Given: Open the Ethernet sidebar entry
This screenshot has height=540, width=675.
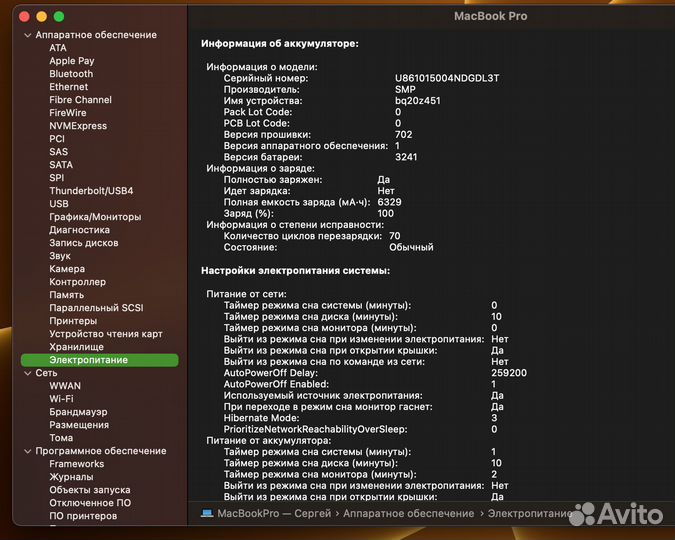Looking at the screenshot, I should [x=68, y=87].
